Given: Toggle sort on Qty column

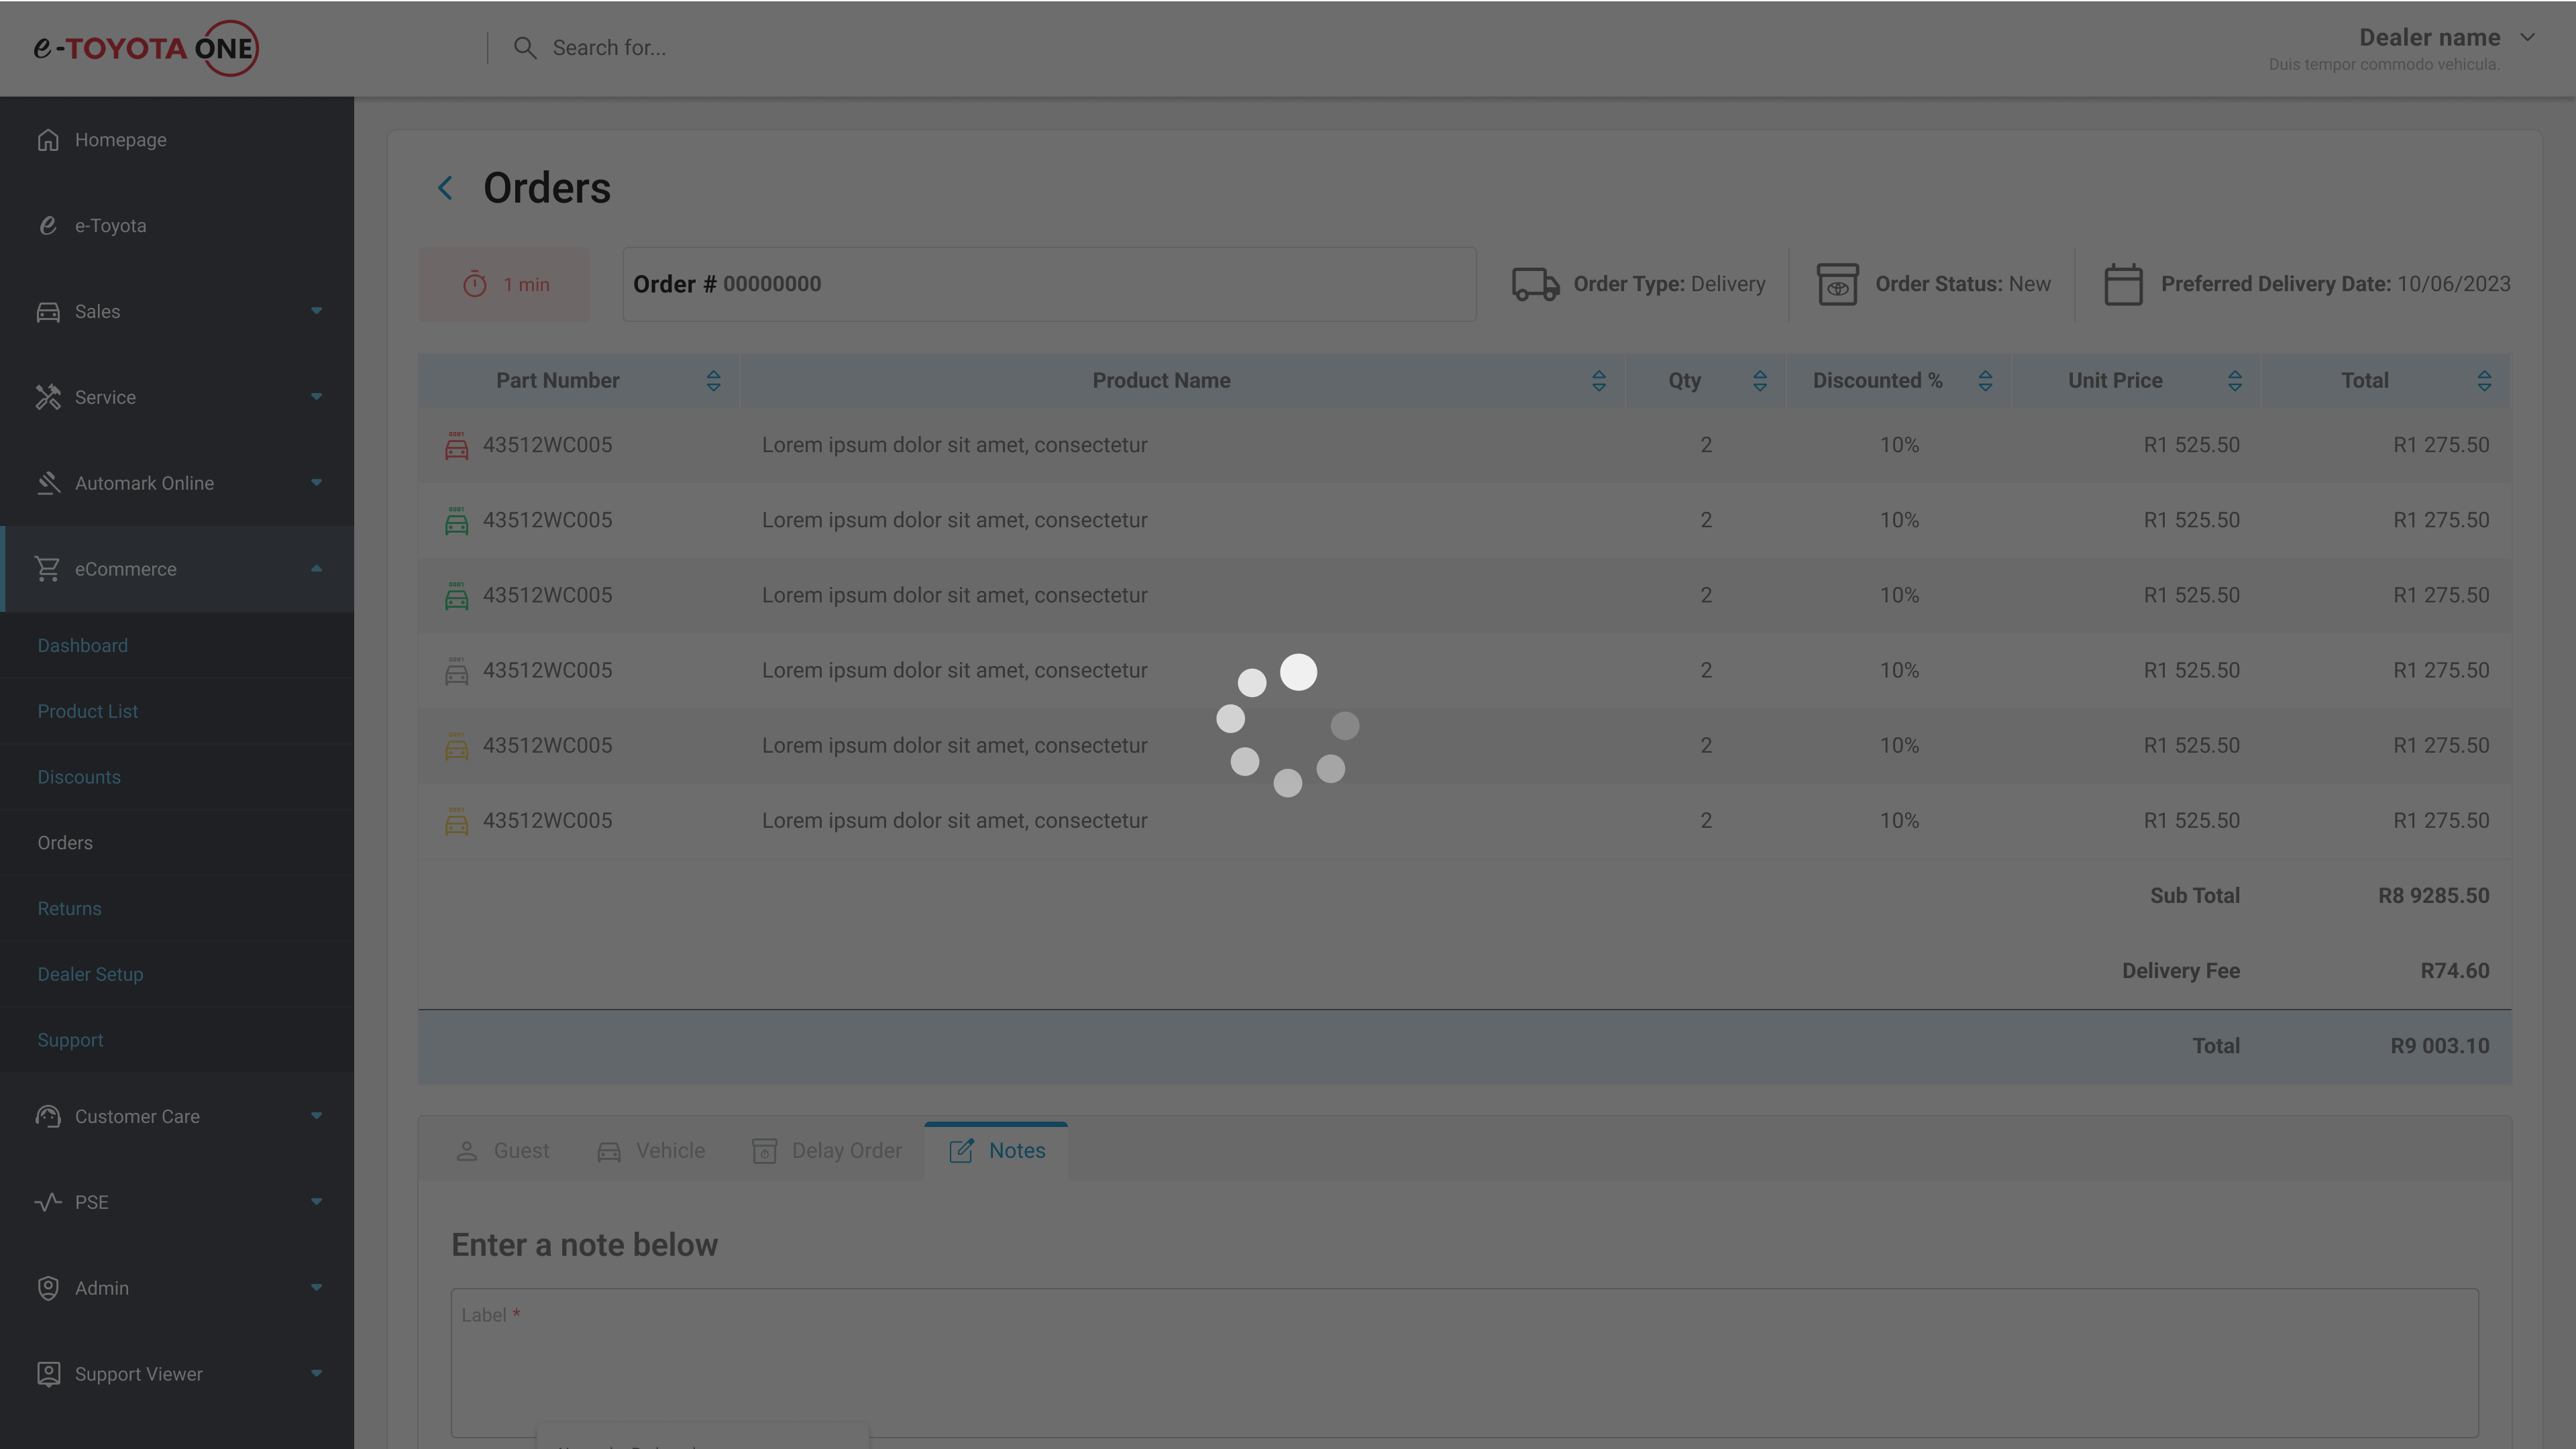Looking at the screenshot, I should (1759, 381).
